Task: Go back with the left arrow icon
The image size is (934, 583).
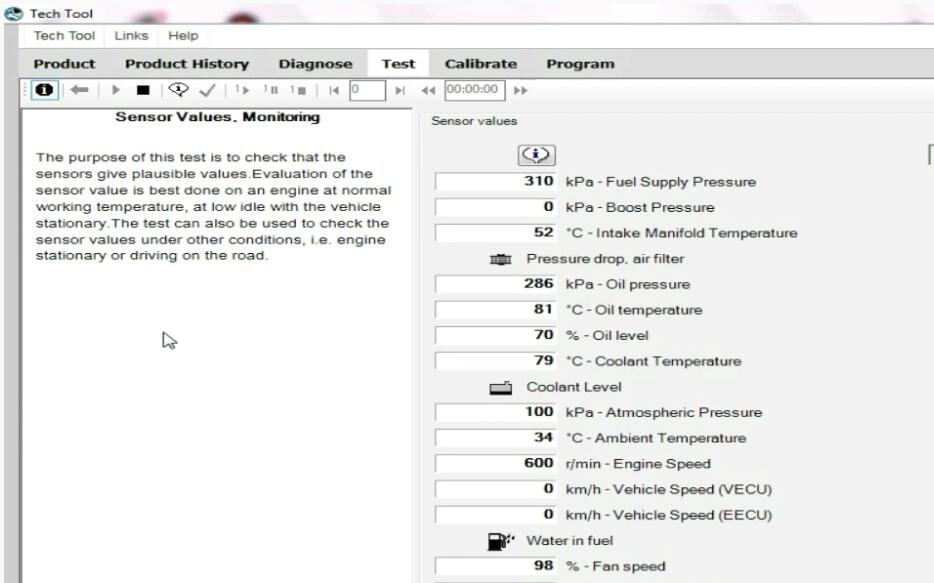Action: pos(79,90)
